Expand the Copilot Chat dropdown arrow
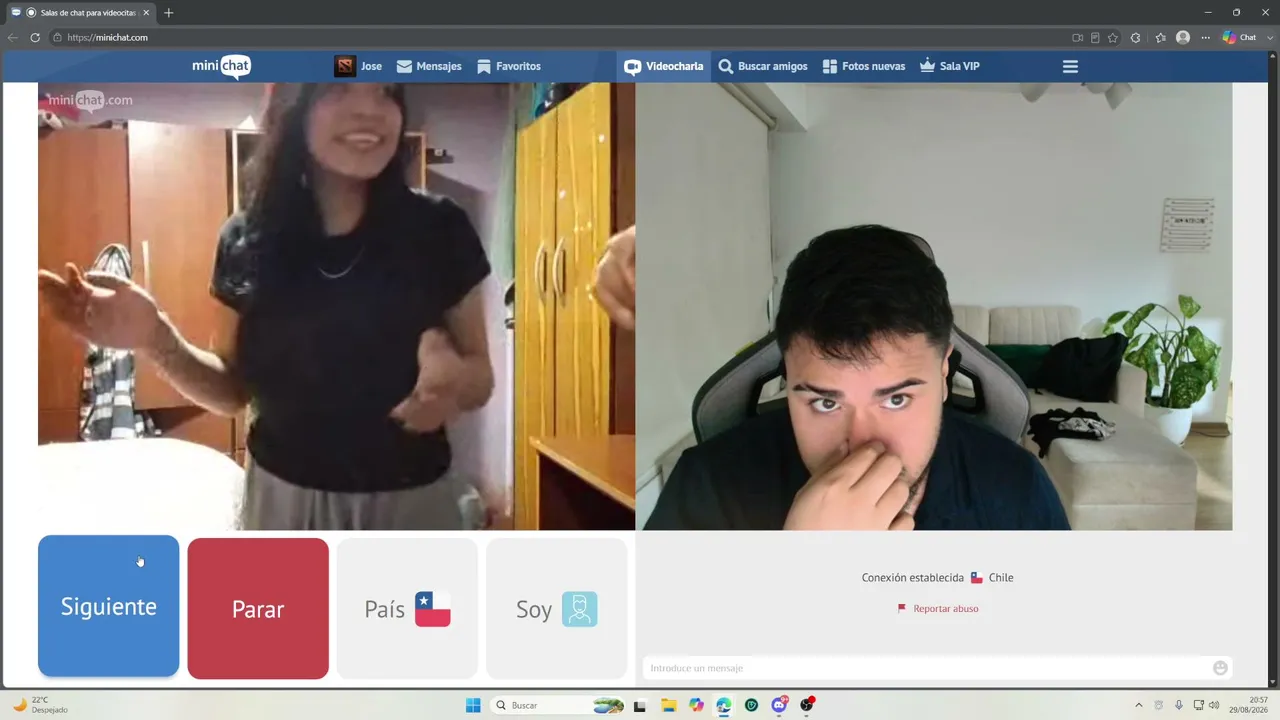This screenshot has width=1280, height=720. (x=1268, y=37)
